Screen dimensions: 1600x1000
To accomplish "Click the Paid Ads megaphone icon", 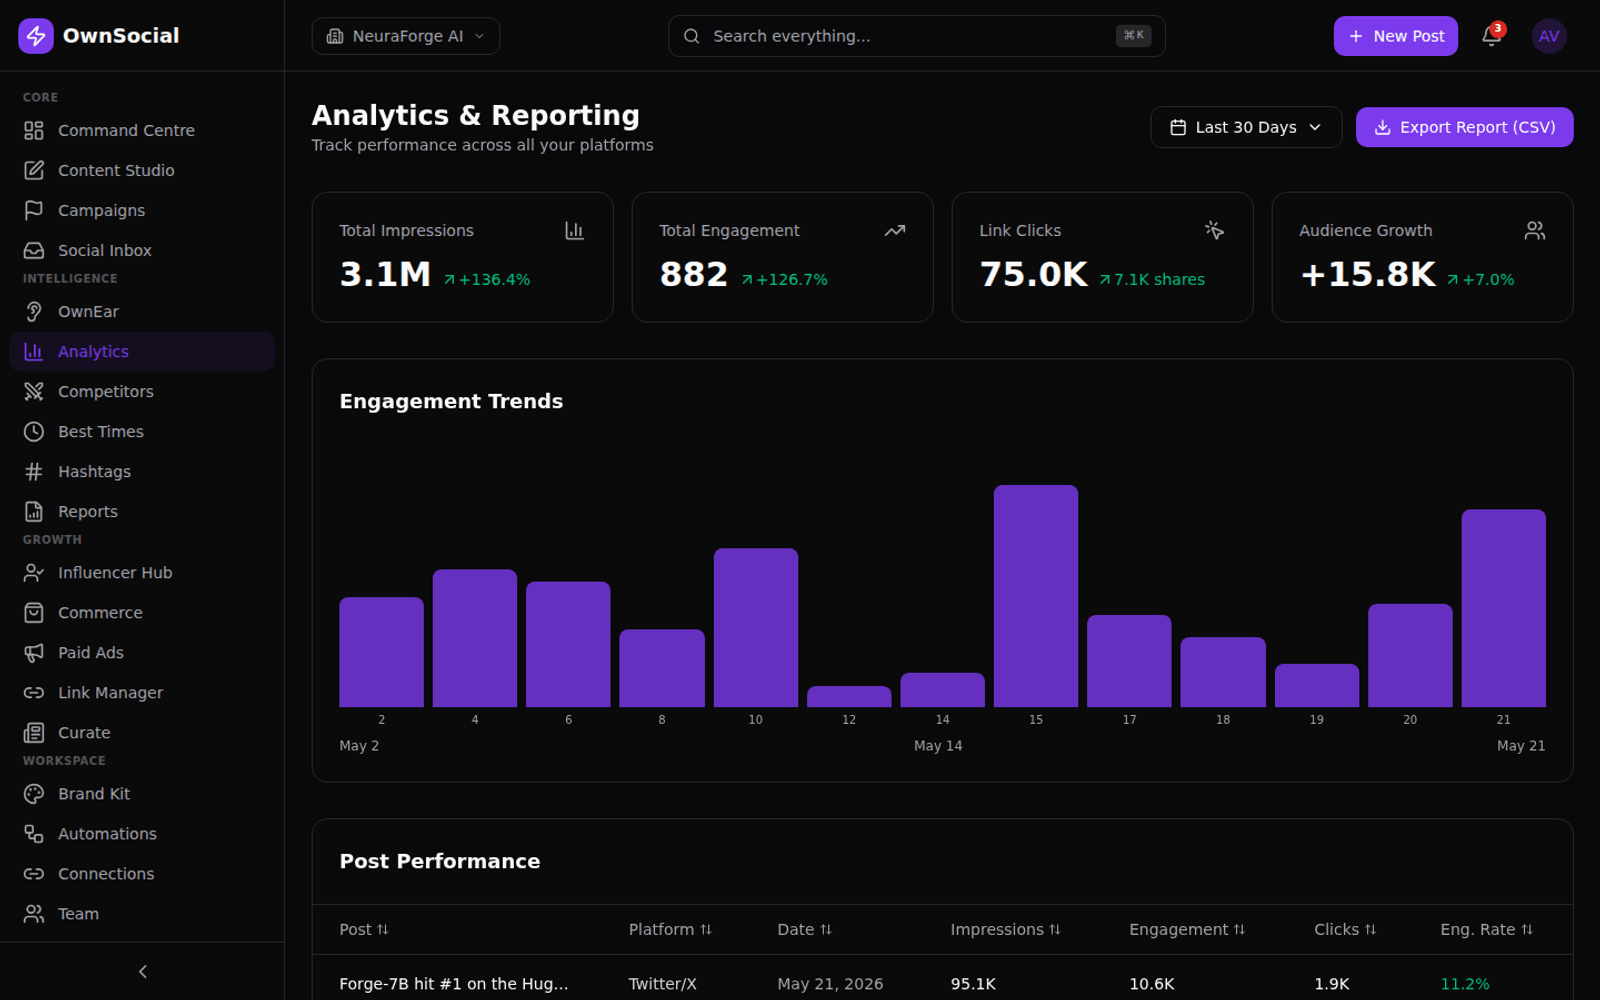I will click(x=34, y=653).
